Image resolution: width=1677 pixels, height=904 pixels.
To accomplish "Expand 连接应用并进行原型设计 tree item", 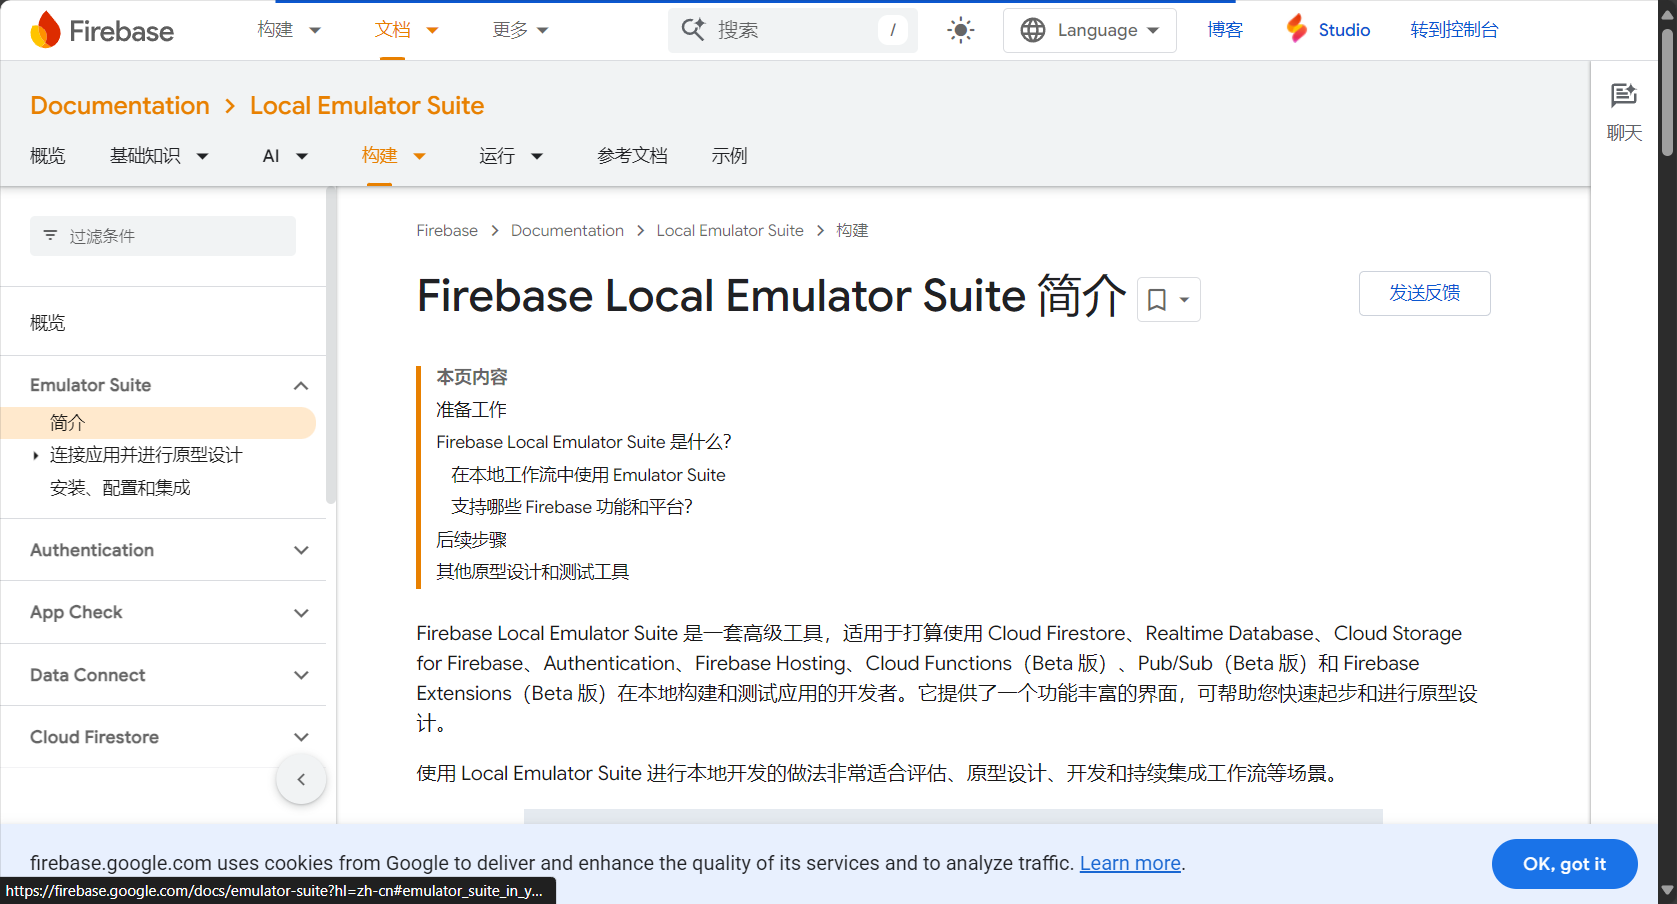I will coord(36,456).
